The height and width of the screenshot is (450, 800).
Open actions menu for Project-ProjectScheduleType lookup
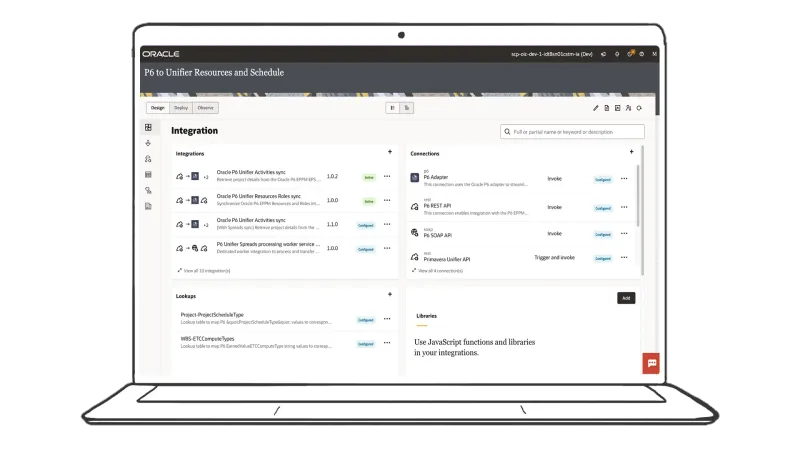coord(387,319)
